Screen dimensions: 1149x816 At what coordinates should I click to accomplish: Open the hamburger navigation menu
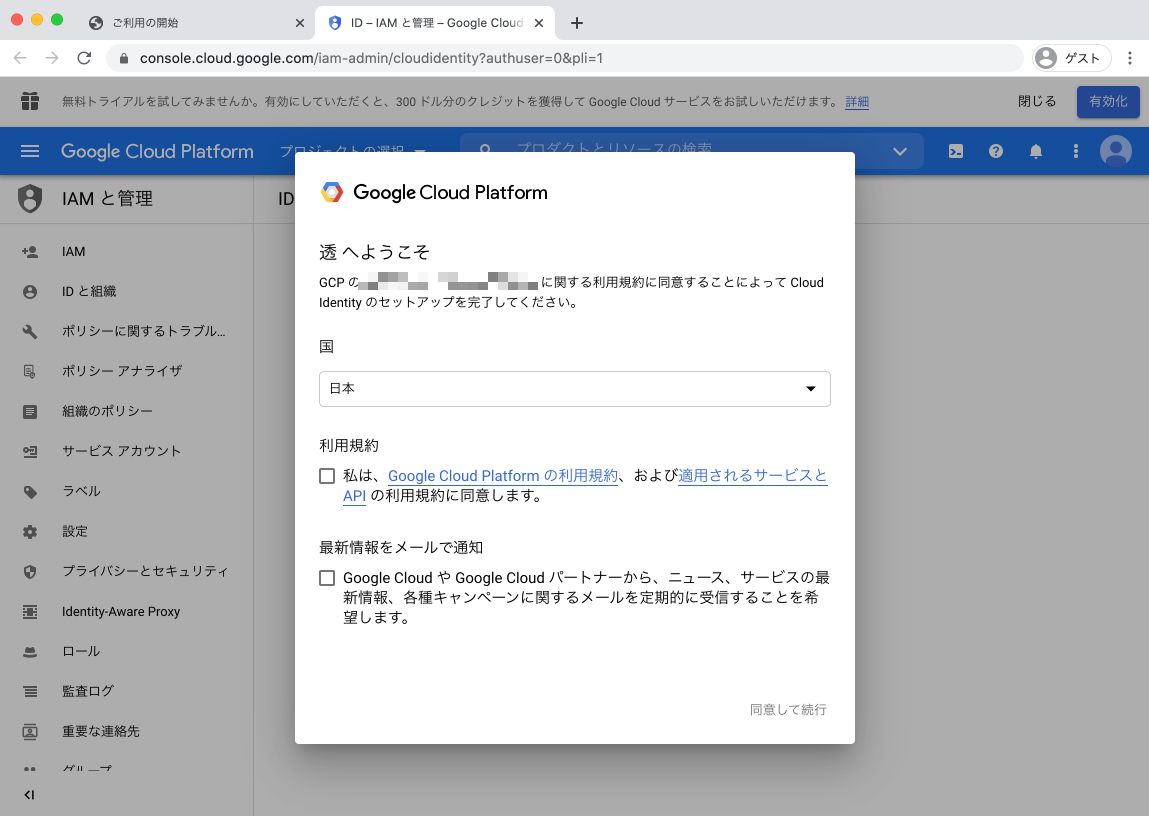(30, 151)
